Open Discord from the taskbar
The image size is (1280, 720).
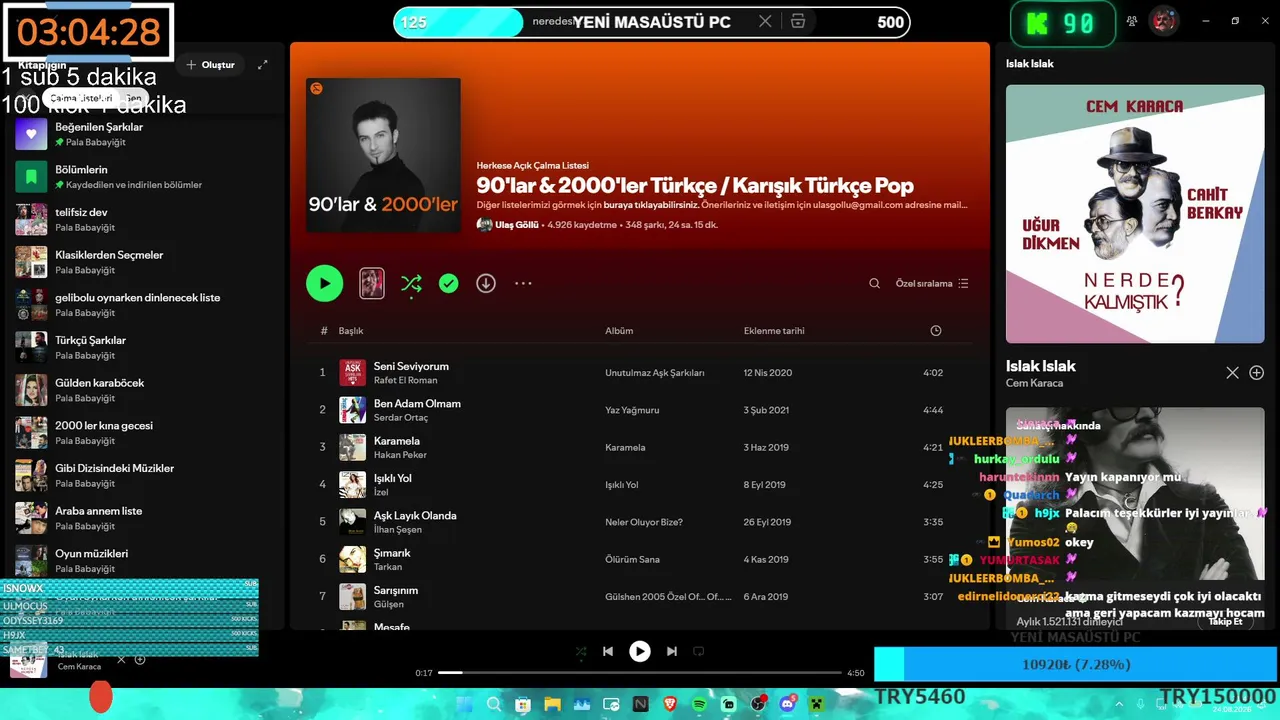788,704
